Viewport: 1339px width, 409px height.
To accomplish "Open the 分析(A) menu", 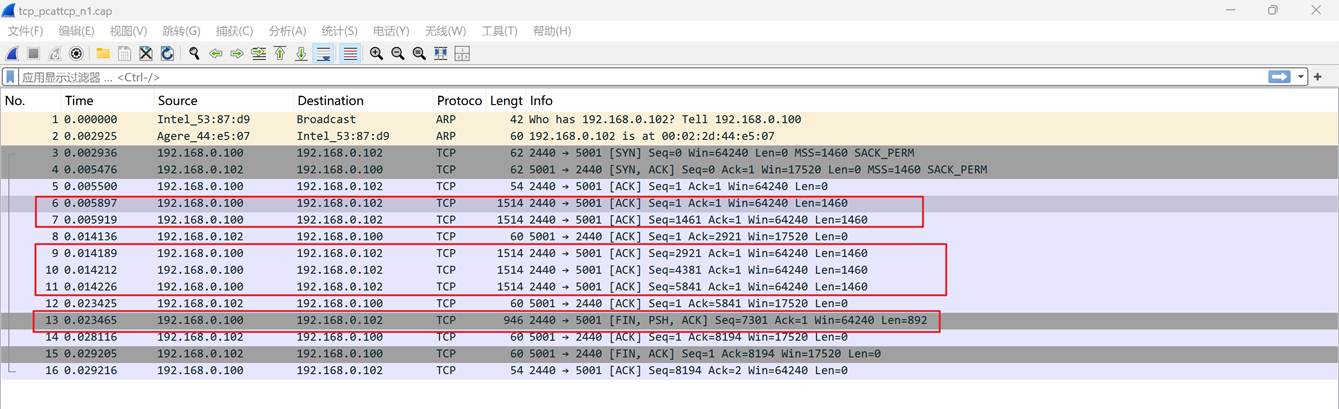I will tap(287, 31).
